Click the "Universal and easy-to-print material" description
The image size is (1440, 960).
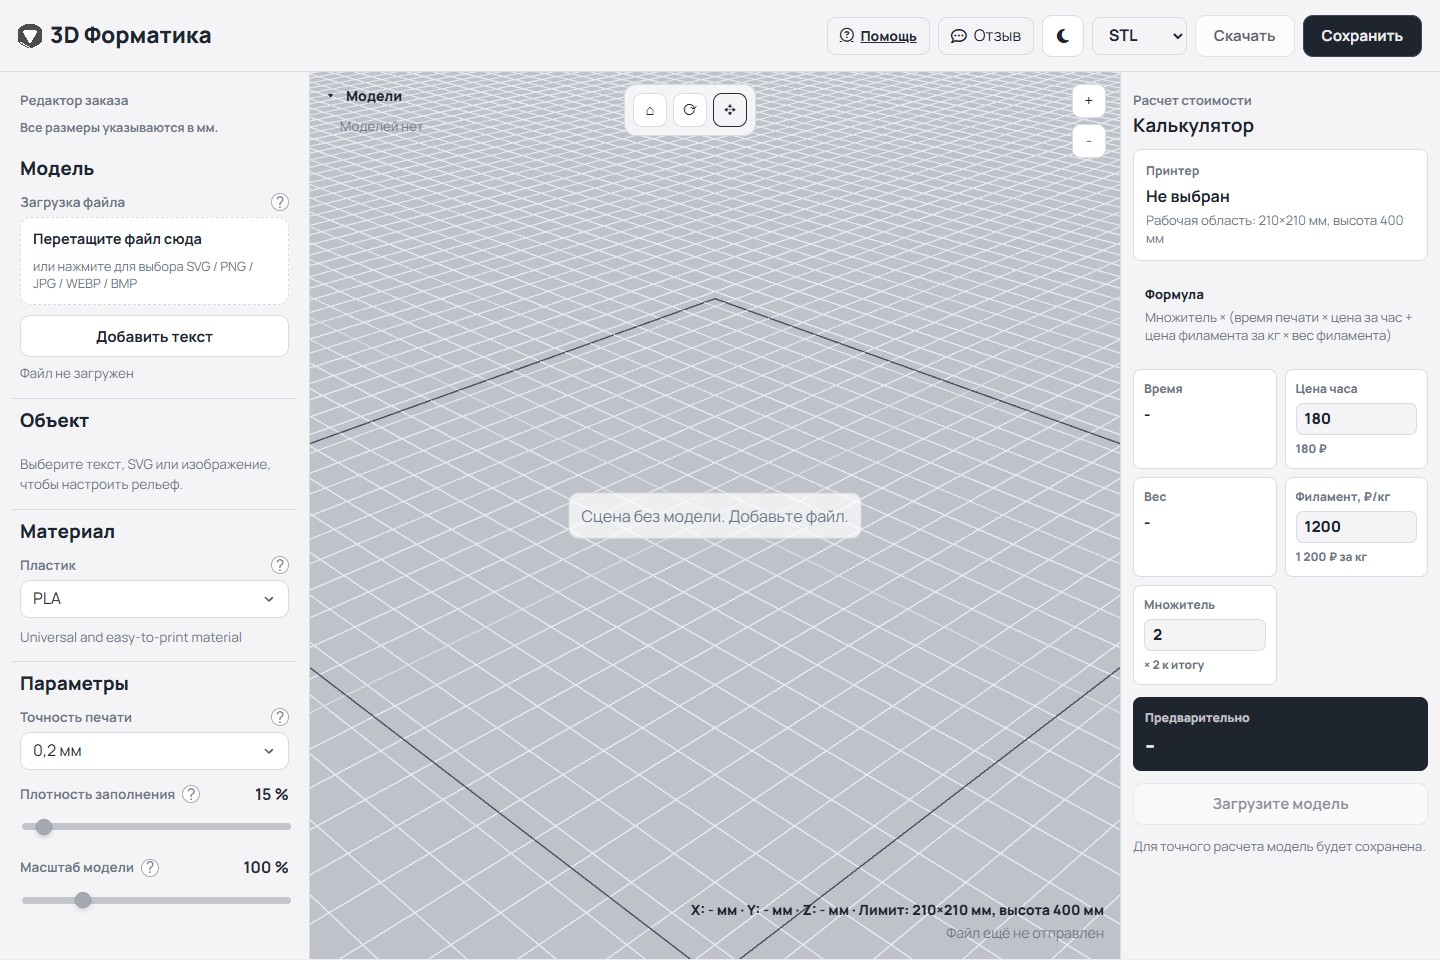pos(131,637)
